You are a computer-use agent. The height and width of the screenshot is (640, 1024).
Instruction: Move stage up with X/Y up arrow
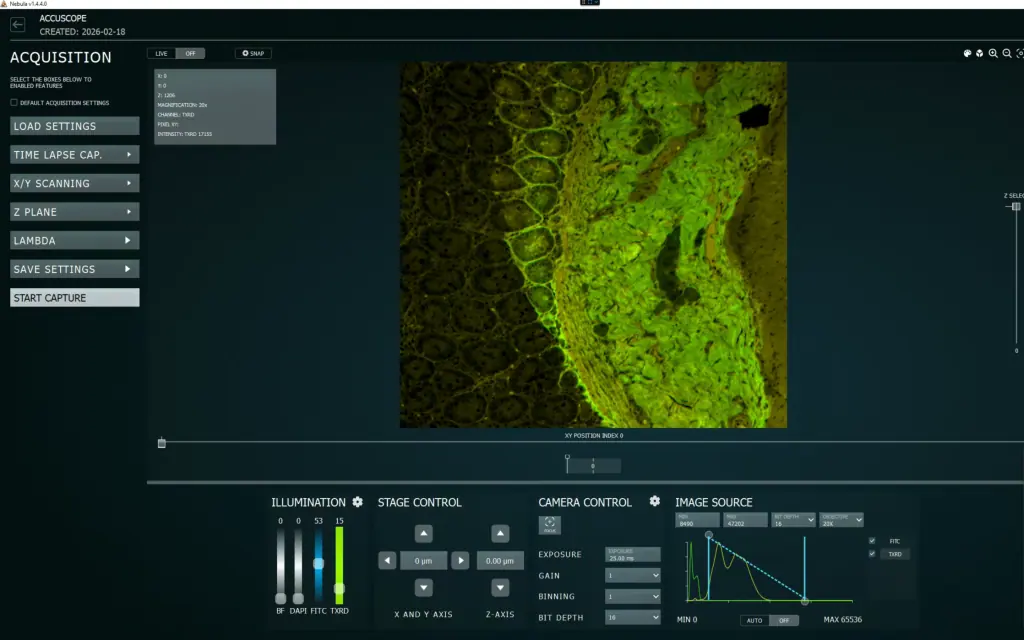pos(423,534)
